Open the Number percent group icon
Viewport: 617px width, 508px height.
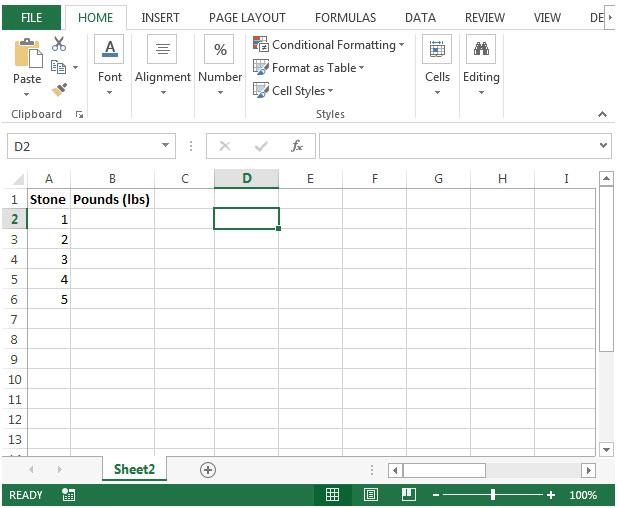(220, 49)
